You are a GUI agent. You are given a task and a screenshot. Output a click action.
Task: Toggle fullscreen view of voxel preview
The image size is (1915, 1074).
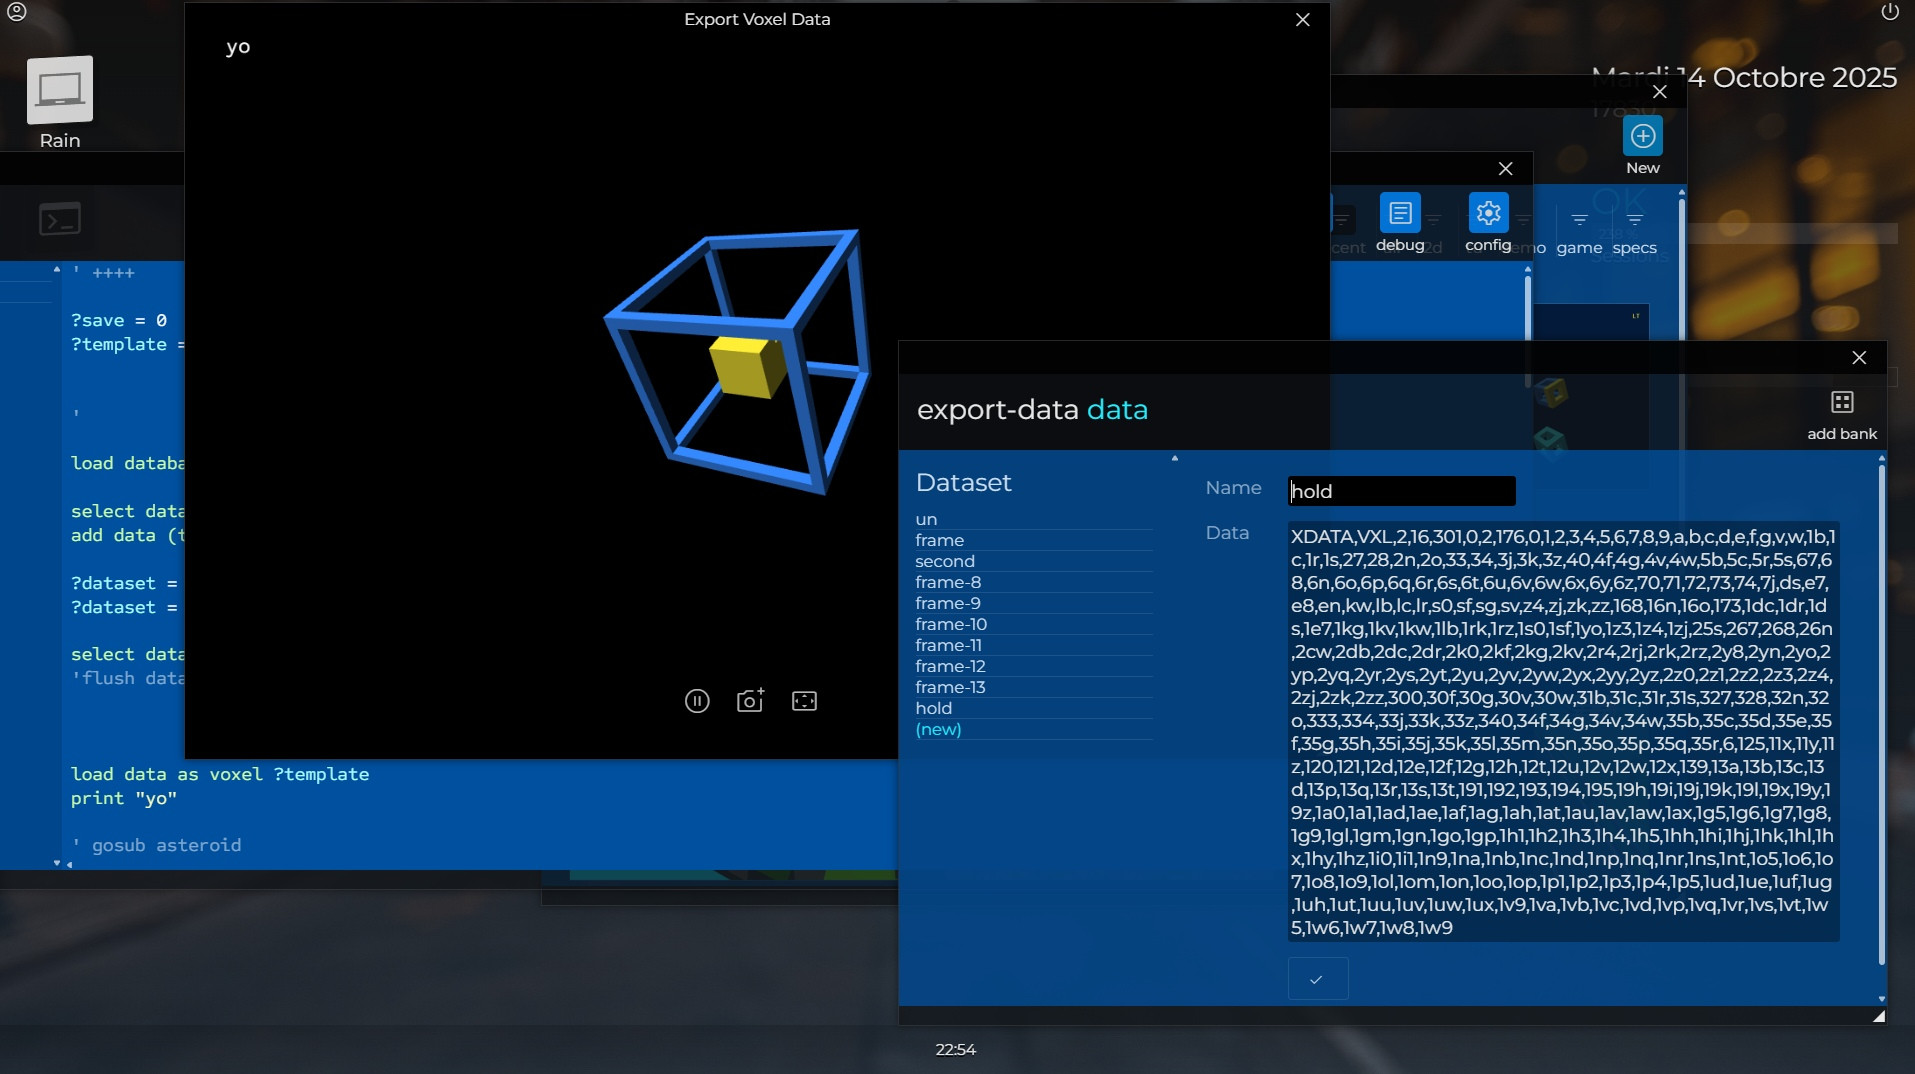(x=804, y=701)
